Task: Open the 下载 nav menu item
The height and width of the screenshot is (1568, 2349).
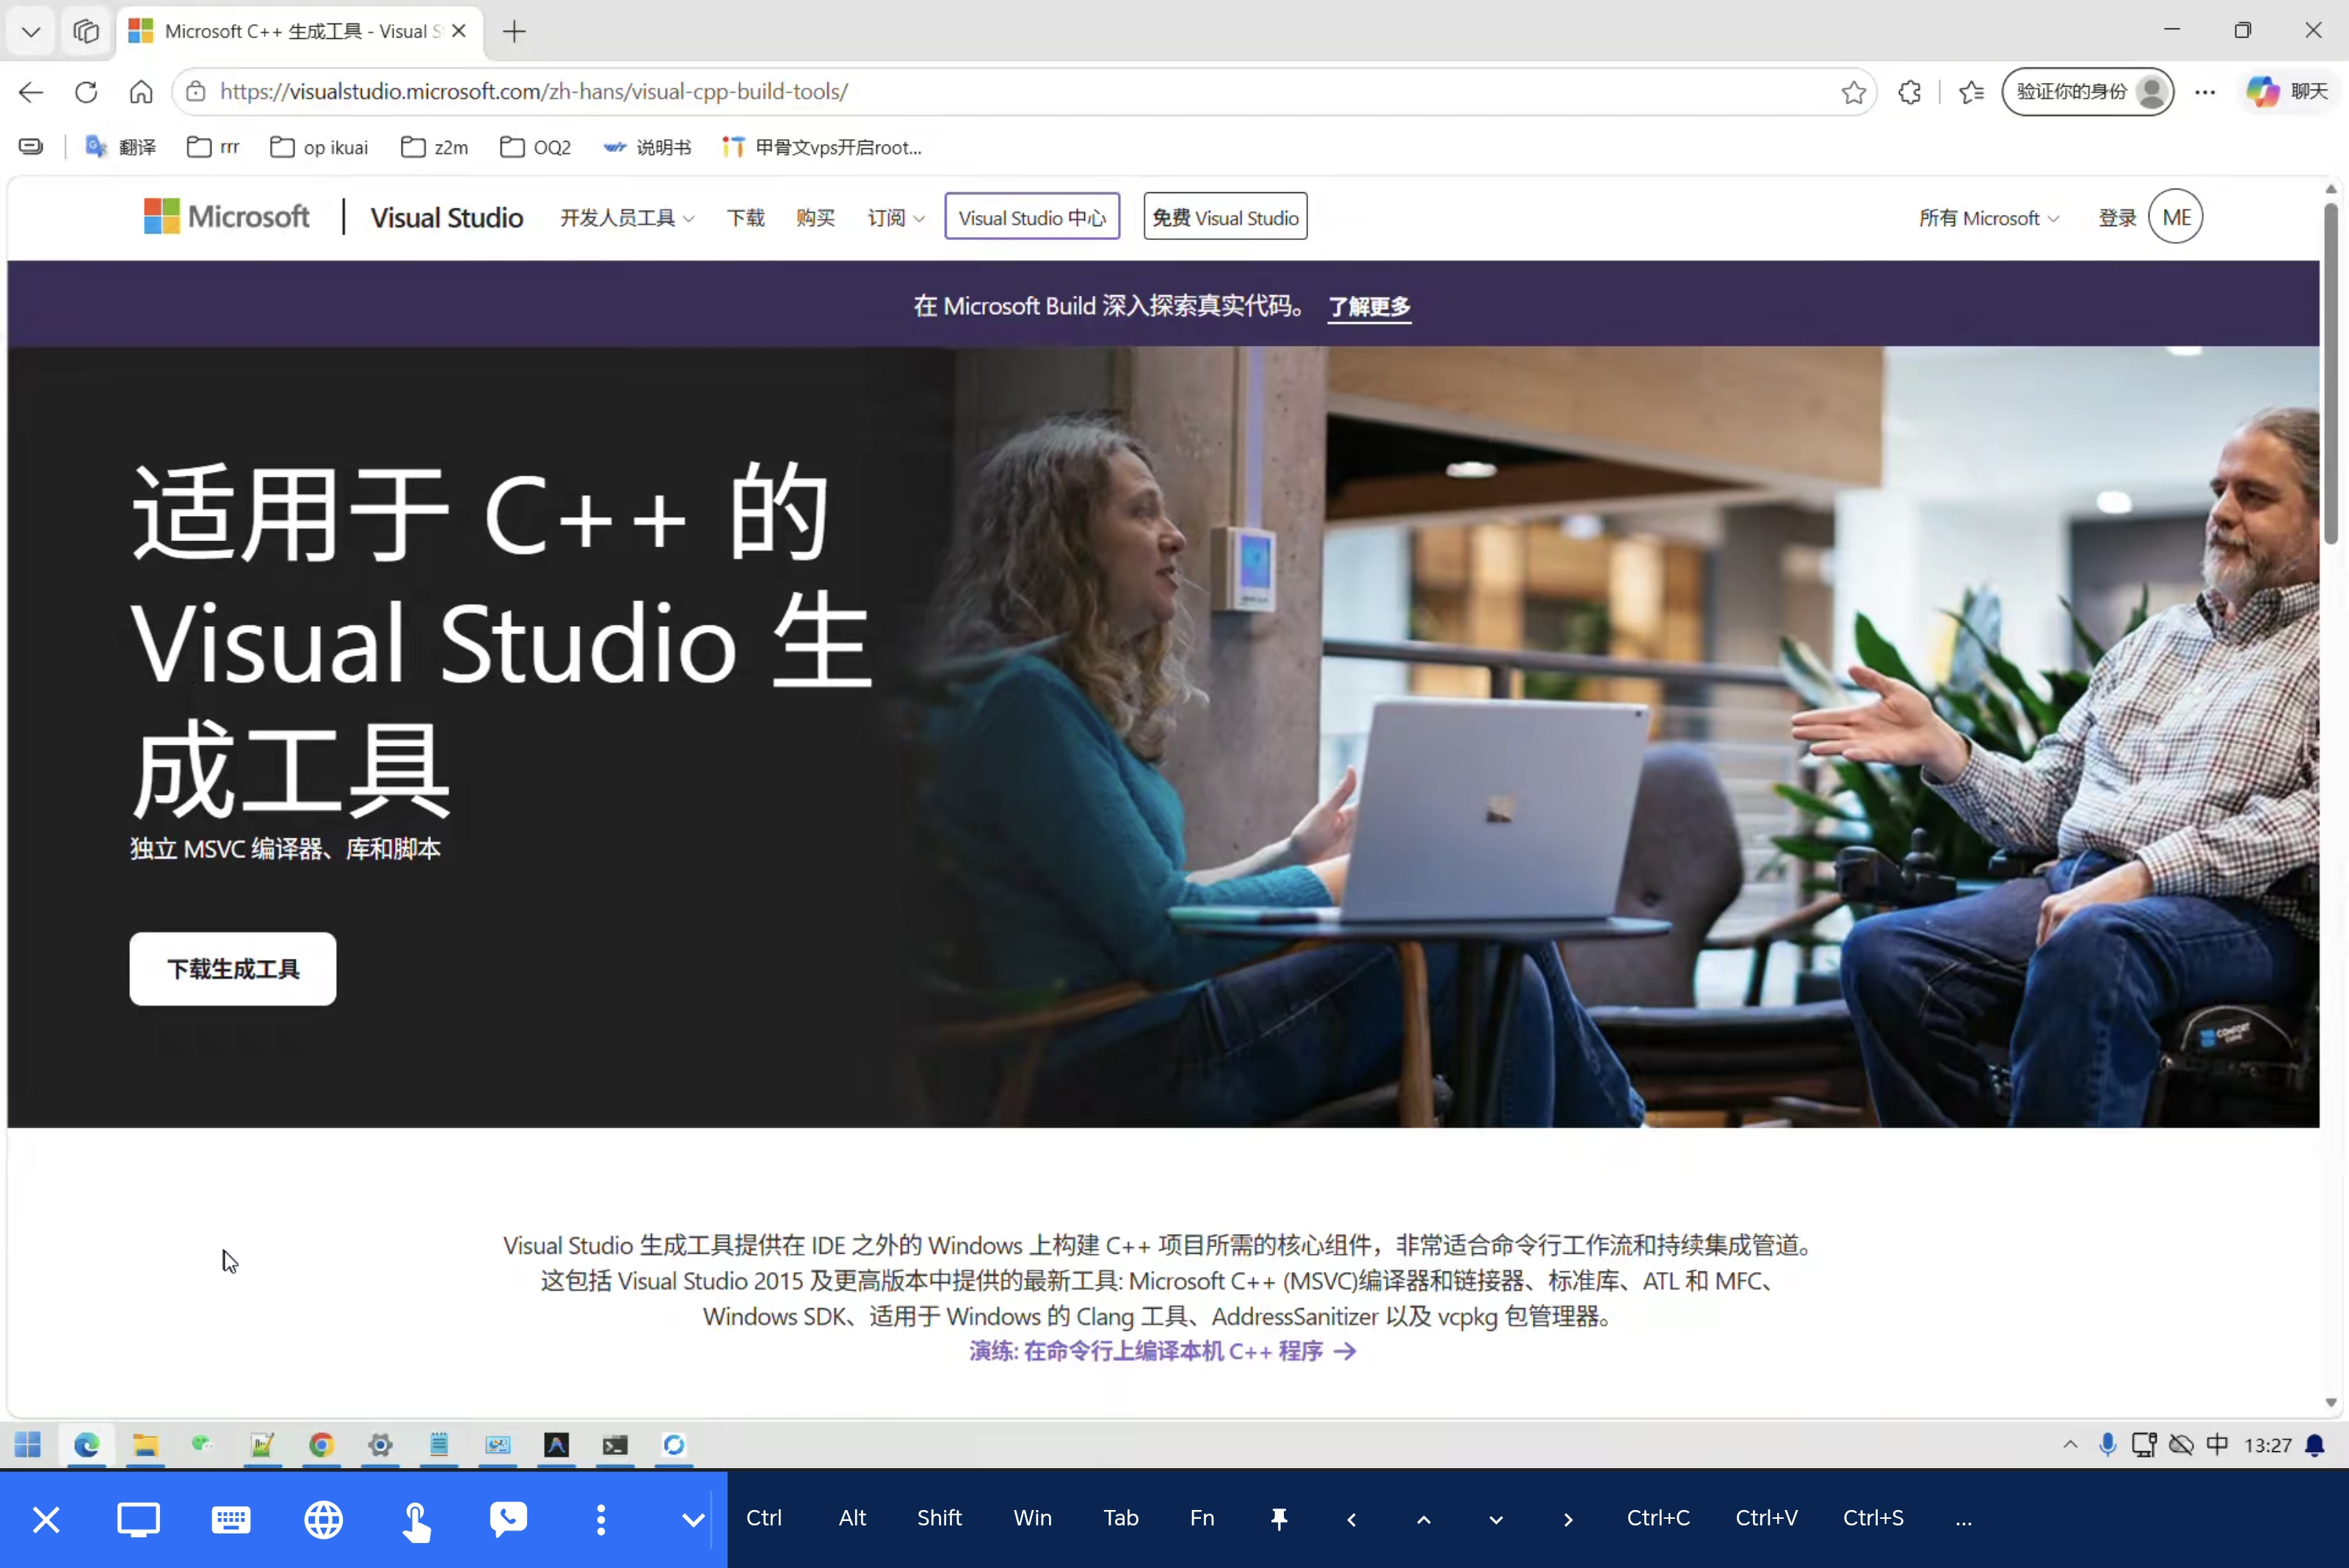Action: [x=745, y=218]
